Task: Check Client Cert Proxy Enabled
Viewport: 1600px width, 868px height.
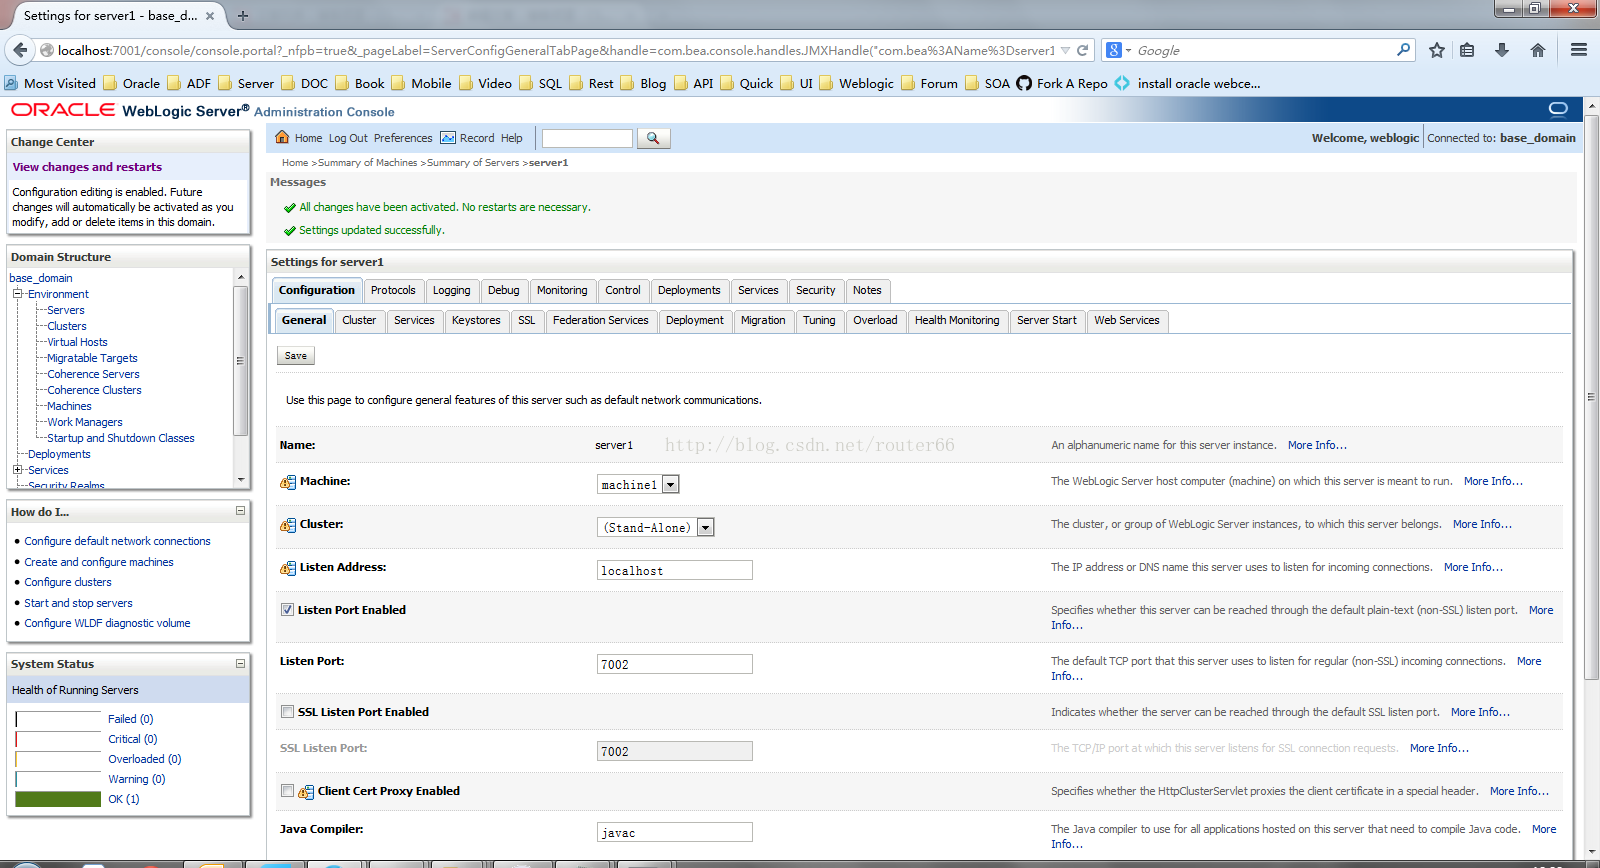Action: [x=288, y=791]
